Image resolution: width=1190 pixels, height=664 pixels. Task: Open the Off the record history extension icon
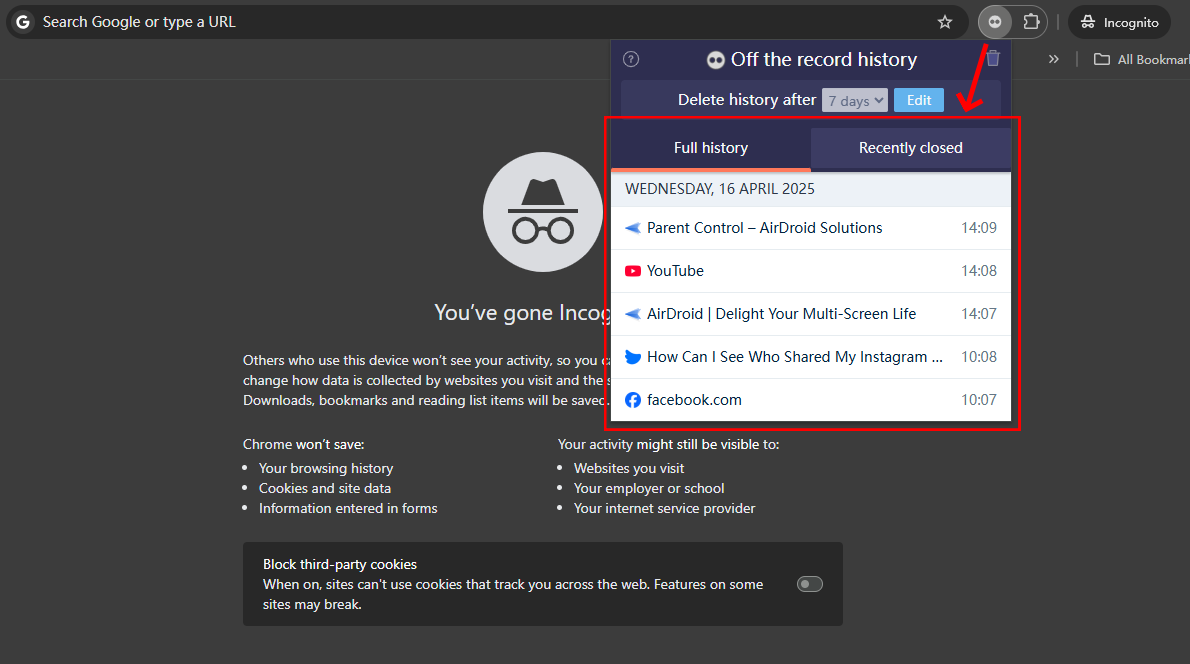click(995, 22)
